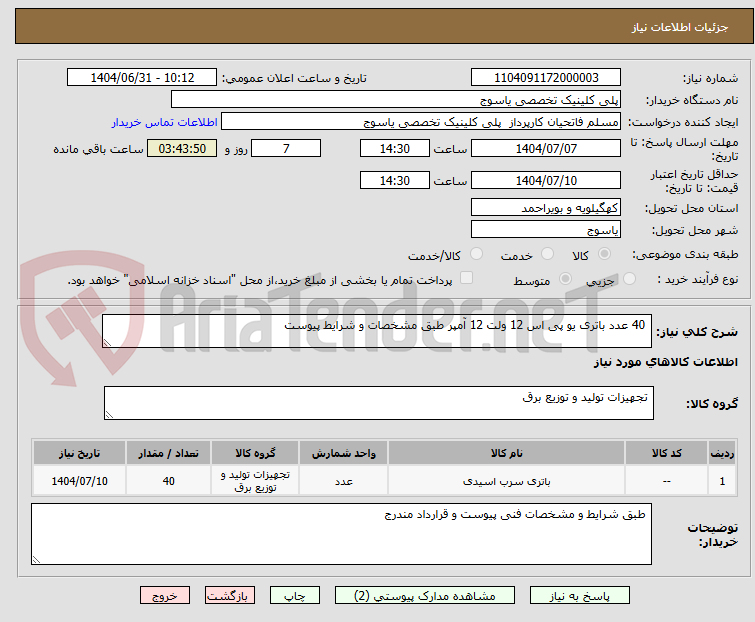The image size is (755, 622).
Task: Click the 'اطلاعات کالاهای مورد نیاز' section heading
Action: [665, 362]
